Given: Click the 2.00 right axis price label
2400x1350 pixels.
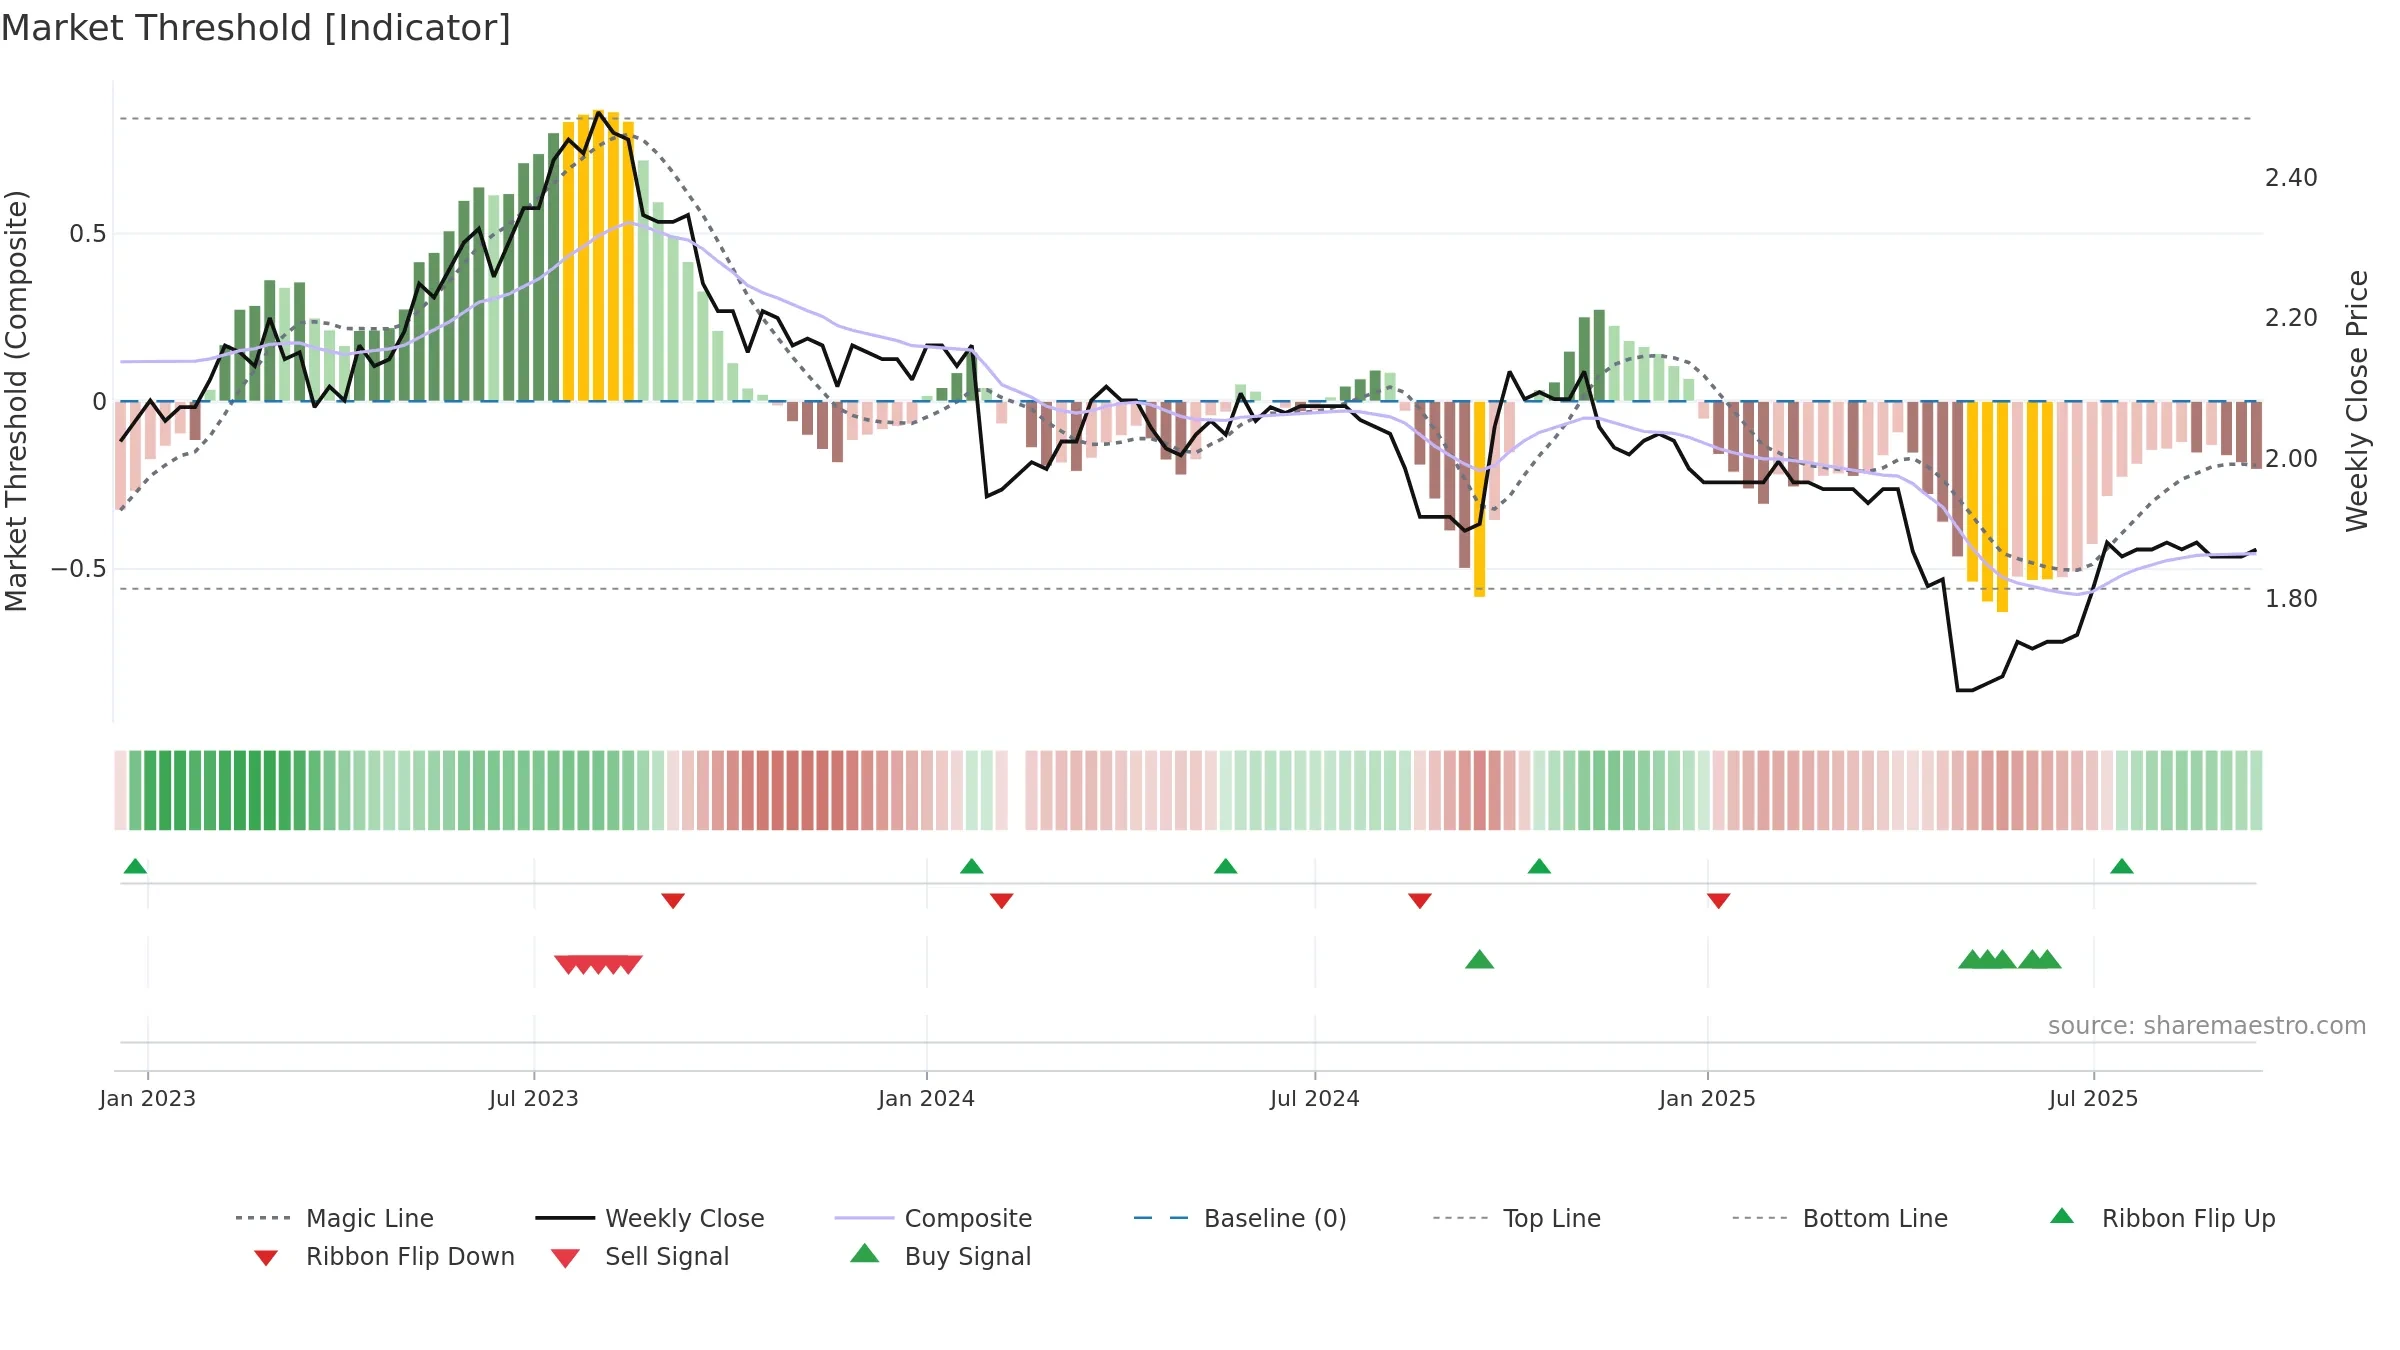Looking at the screenshot, I should (2291, 459).
